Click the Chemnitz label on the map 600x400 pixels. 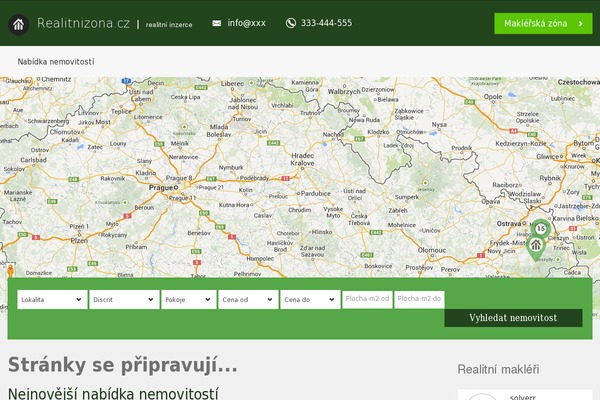56,79
